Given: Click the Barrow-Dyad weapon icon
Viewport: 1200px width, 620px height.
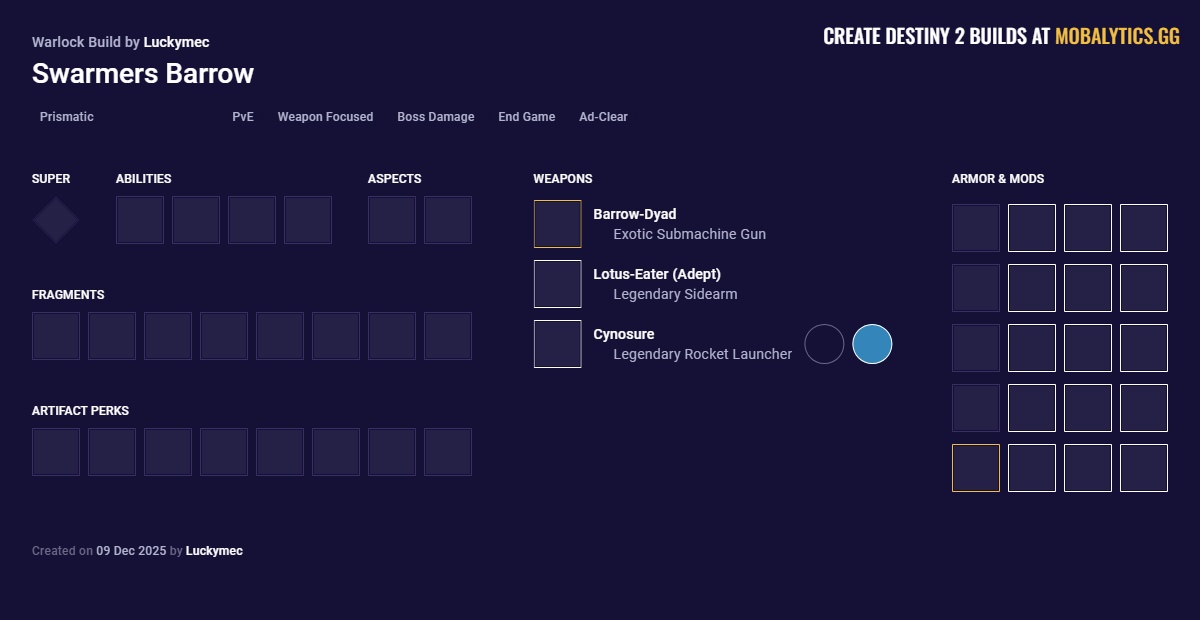Looking at the screenshot, I should pos(557,224).
